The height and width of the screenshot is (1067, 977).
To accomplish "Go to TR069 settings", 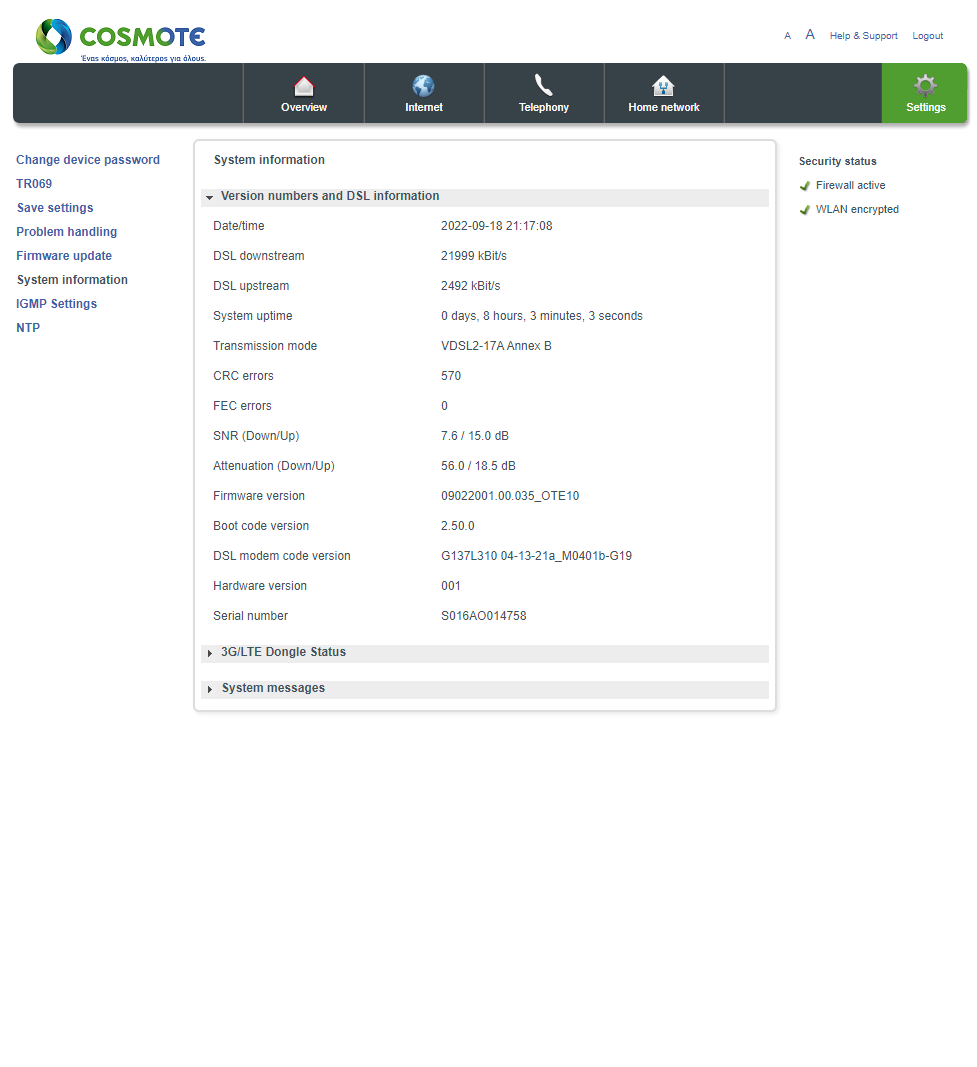I will pyautogui.click(x=34, y=184).
